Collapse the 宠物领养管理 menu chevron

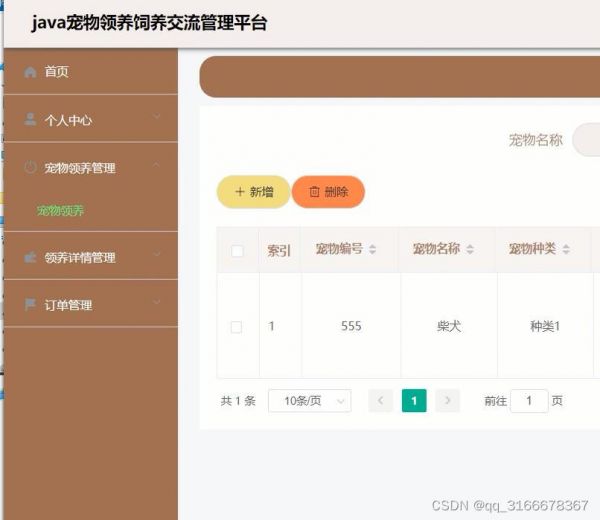(x=156, y=164)
